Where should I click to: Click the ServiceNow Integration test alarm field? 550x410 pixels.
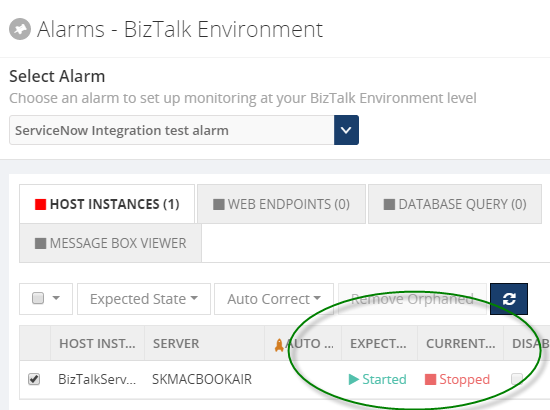[x=172, y=130]
